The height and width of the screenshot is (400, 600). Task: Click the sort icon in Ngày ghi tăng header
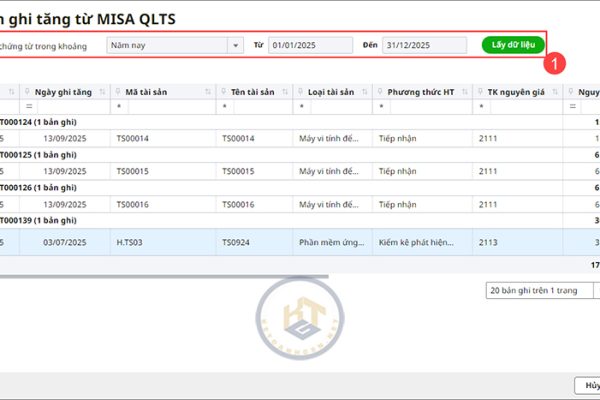[102, 92]
